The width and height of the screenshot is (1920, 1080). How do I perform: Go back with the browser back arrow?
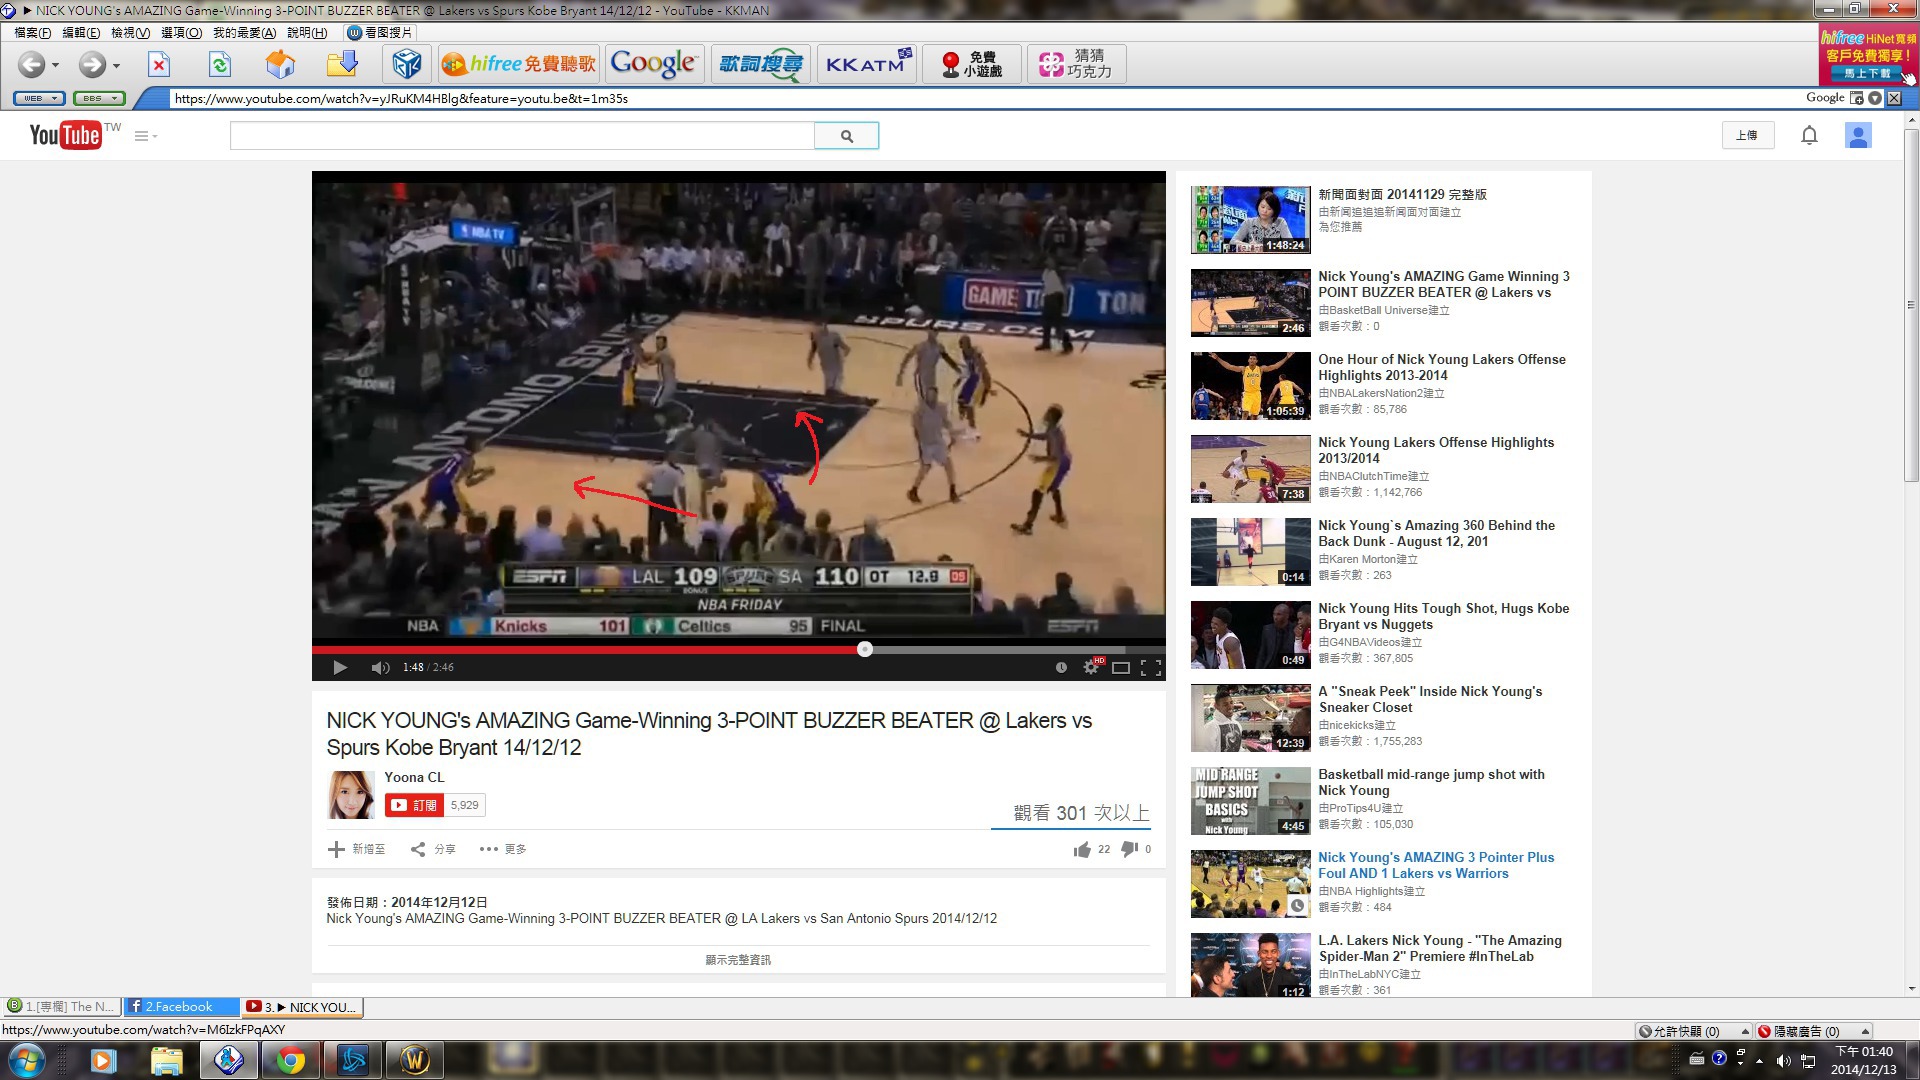point(31,65)
